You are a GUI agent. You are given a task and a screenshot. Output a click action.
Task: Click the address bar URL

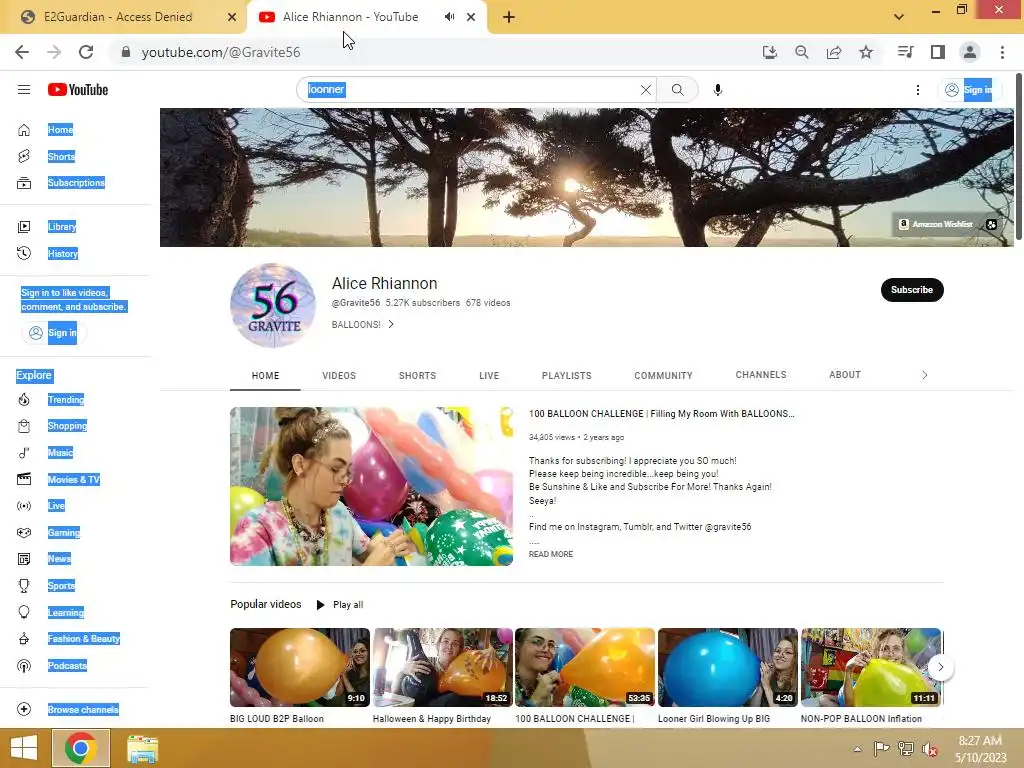click(221, 52)
